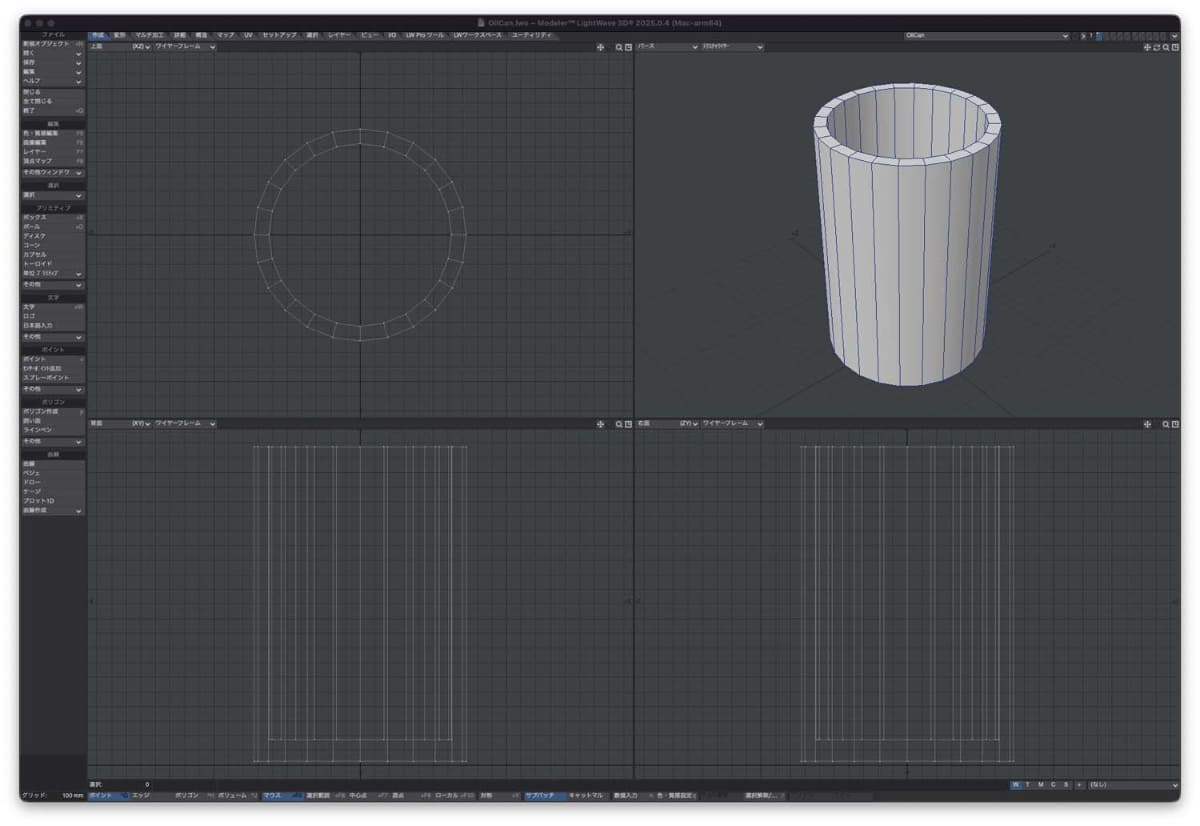1200x826 pixels.
Task: Click 新規オブジェクト in the sidebar
Action: click(x=53, y=44)
